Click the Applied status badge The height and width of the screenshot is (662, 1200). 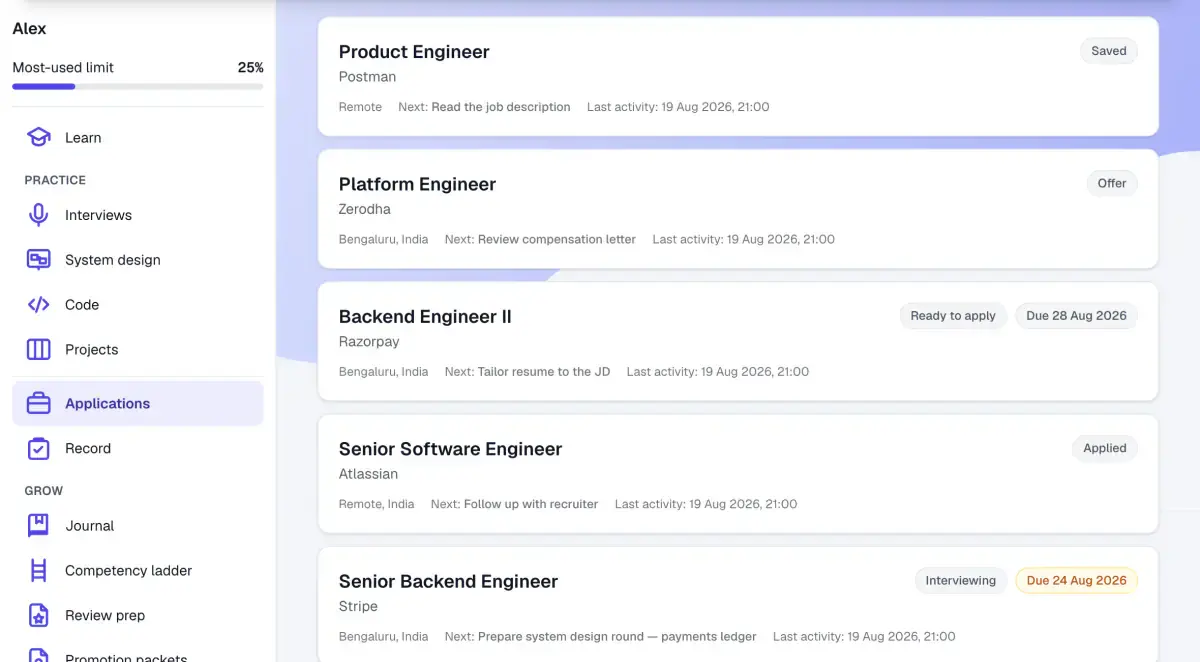(x=1105, y=448)
